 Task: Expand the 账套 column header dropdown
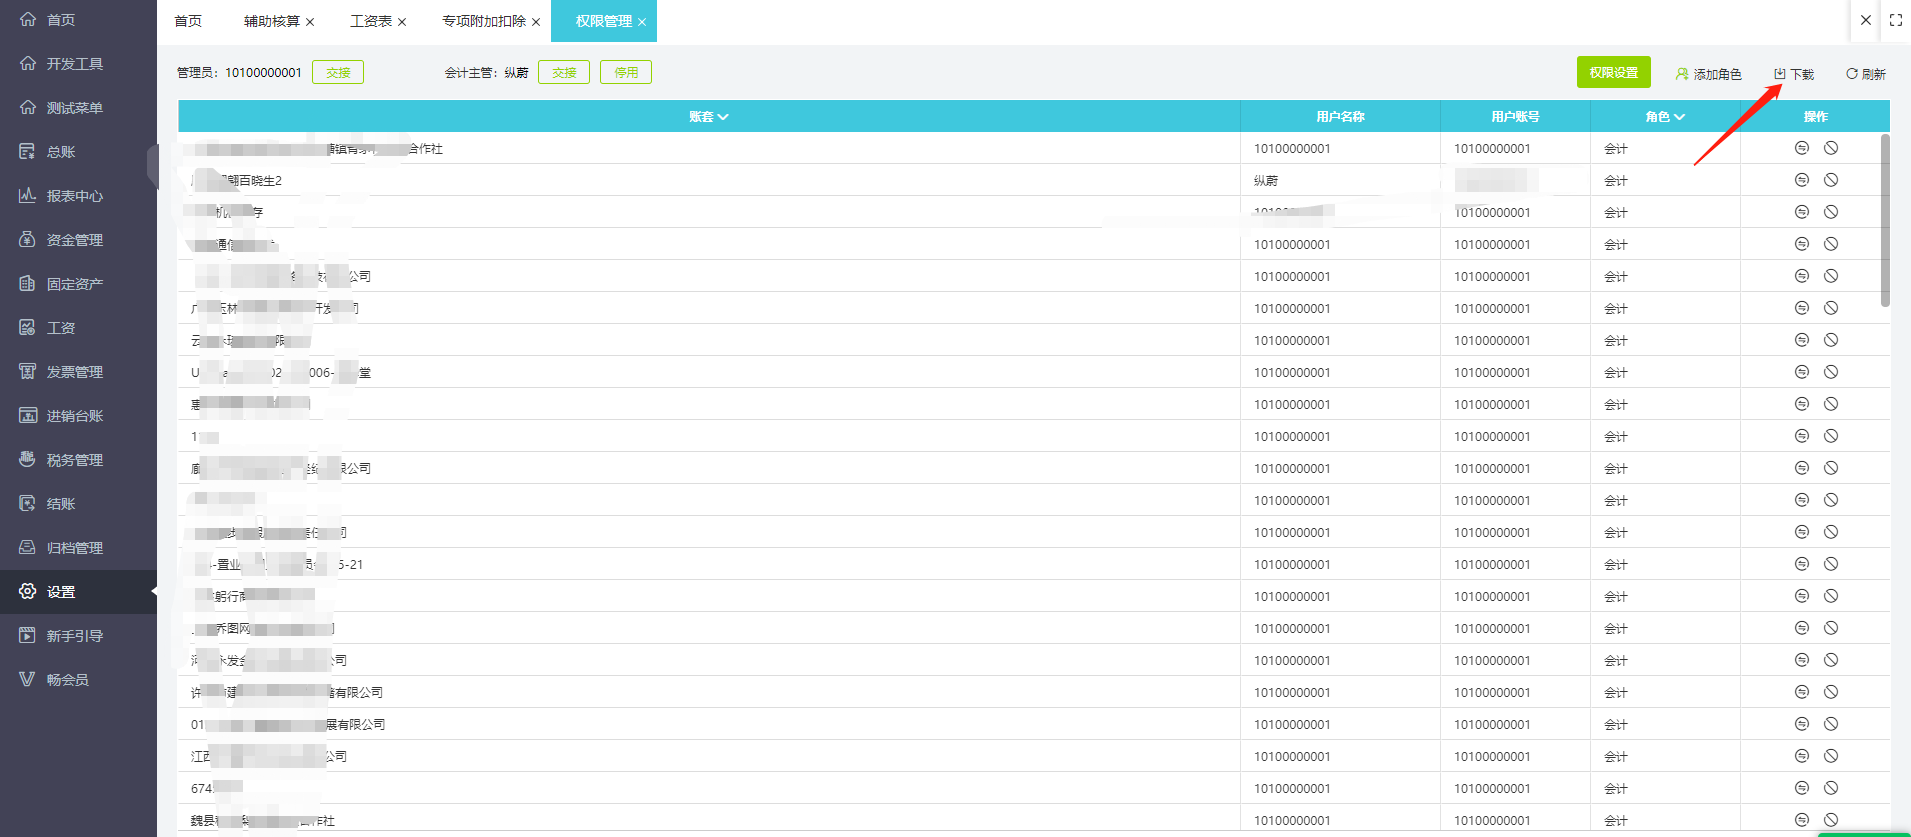pyautogui.click(x=723, y=117)
